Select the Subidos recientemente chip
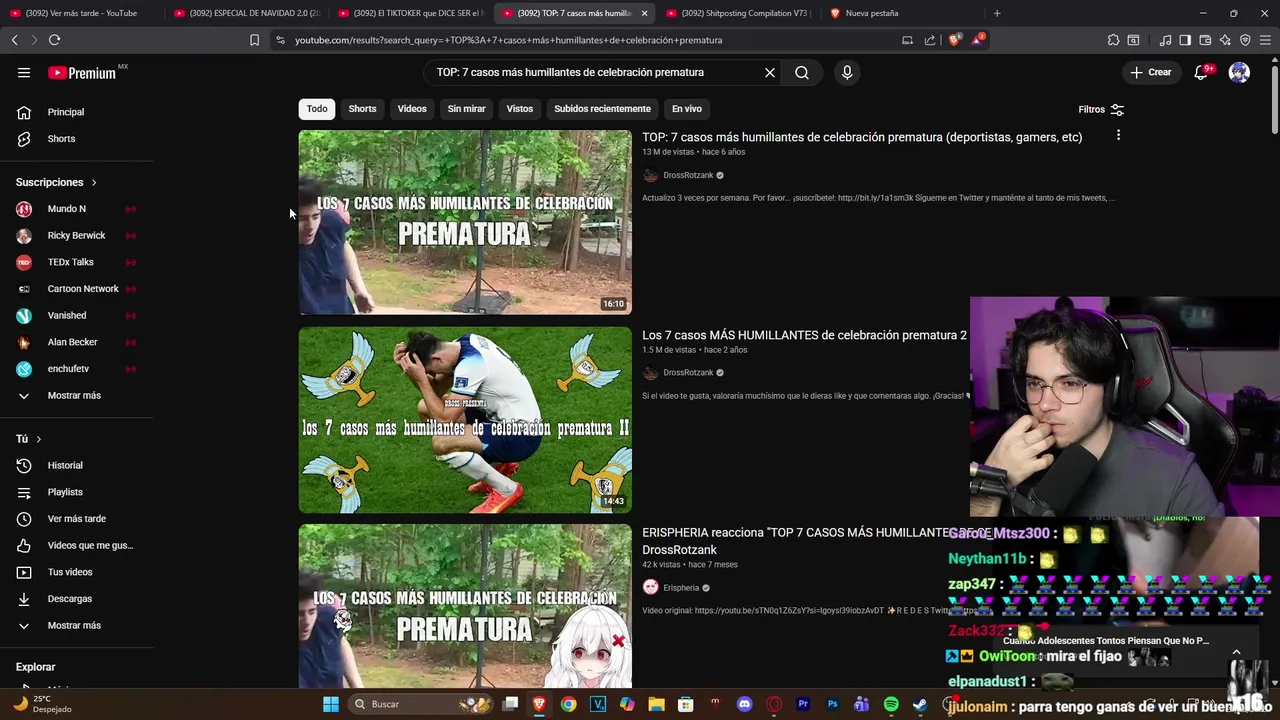Screen dimensions: 1280x720 pos(602,109)
